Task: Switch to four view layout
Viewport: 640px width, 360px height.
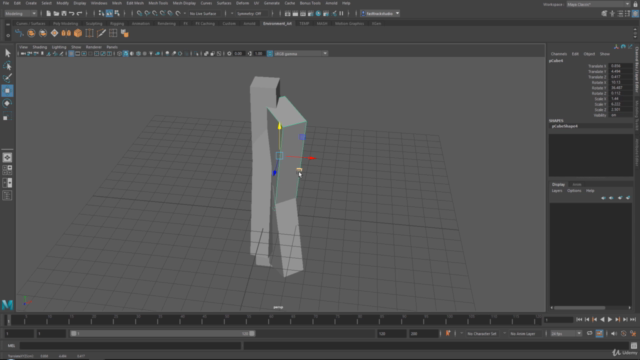Action: click(7, 170)
